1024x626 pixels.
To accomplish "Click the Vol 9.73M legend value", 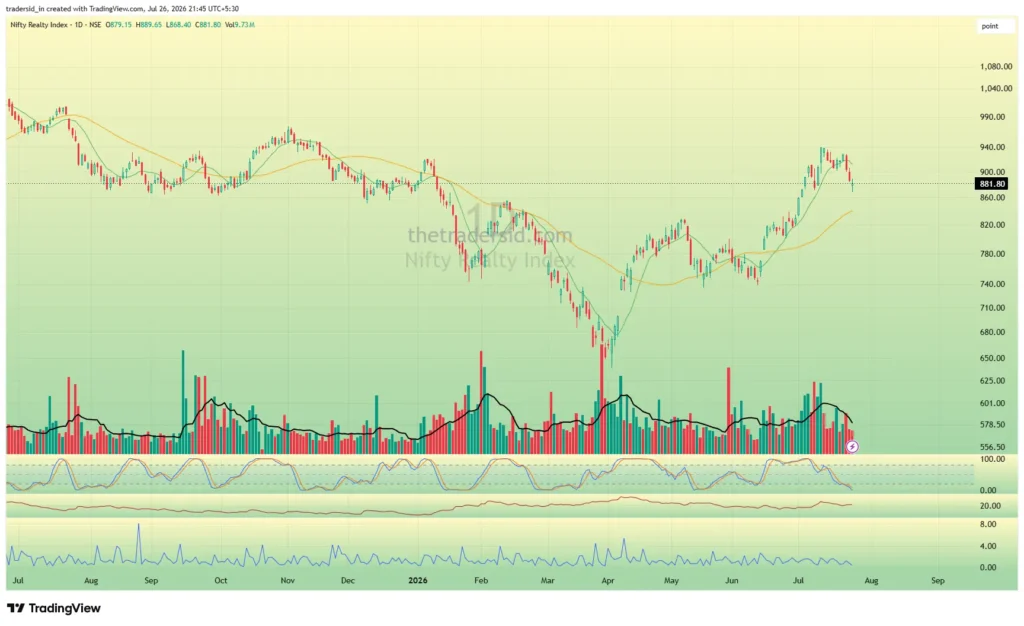I will click(x=240, y=25).
